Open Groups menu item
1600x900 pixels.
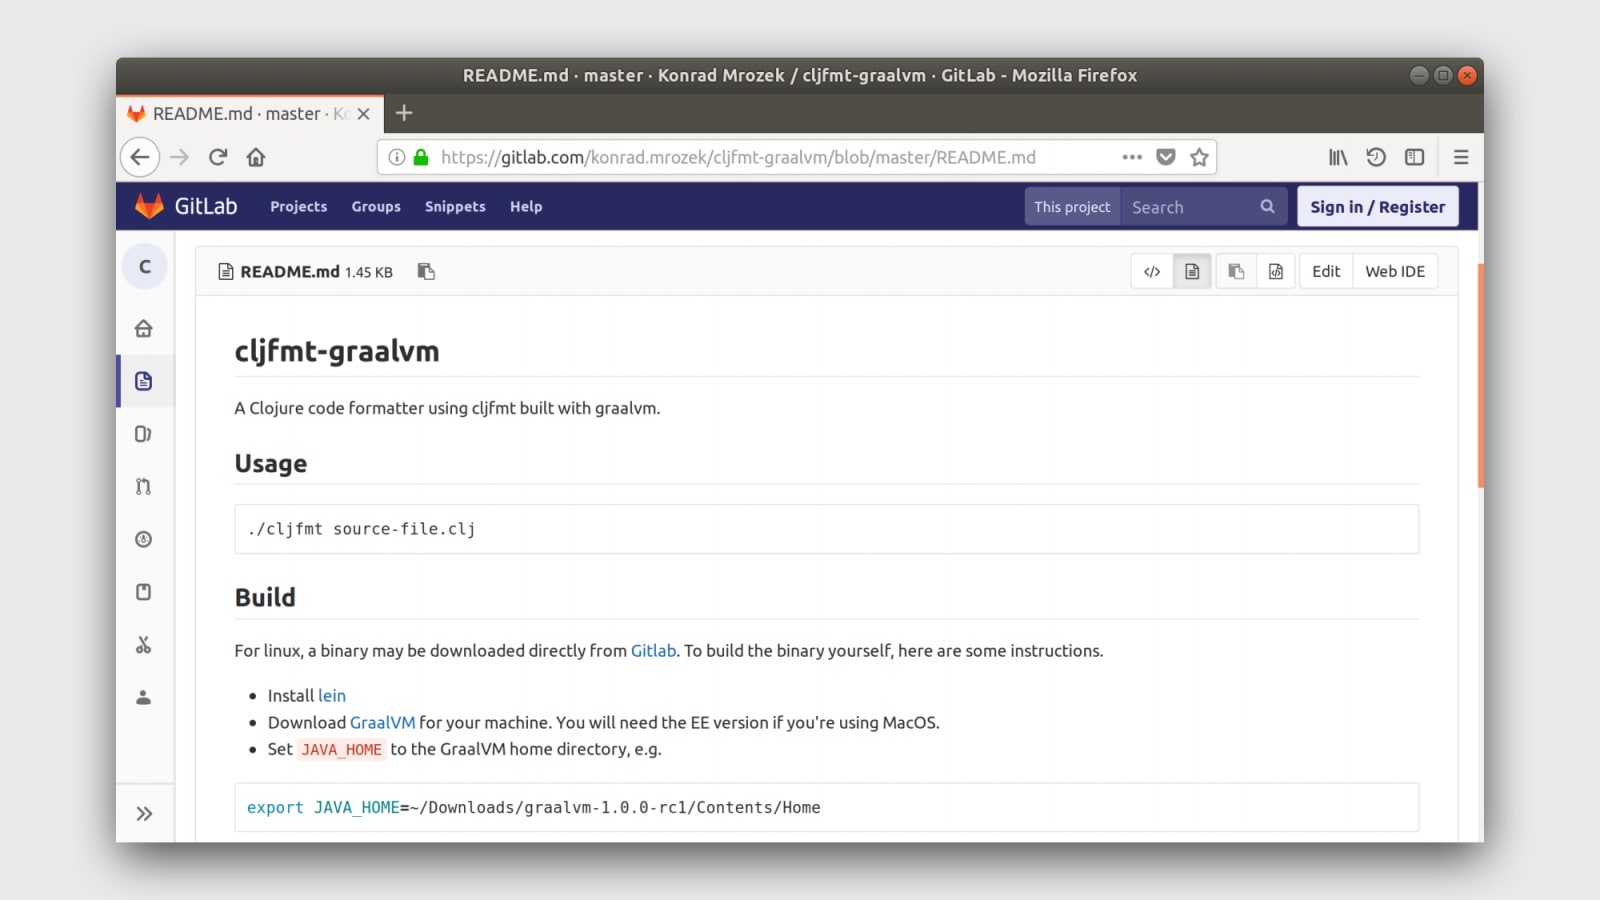coord(376,206)
